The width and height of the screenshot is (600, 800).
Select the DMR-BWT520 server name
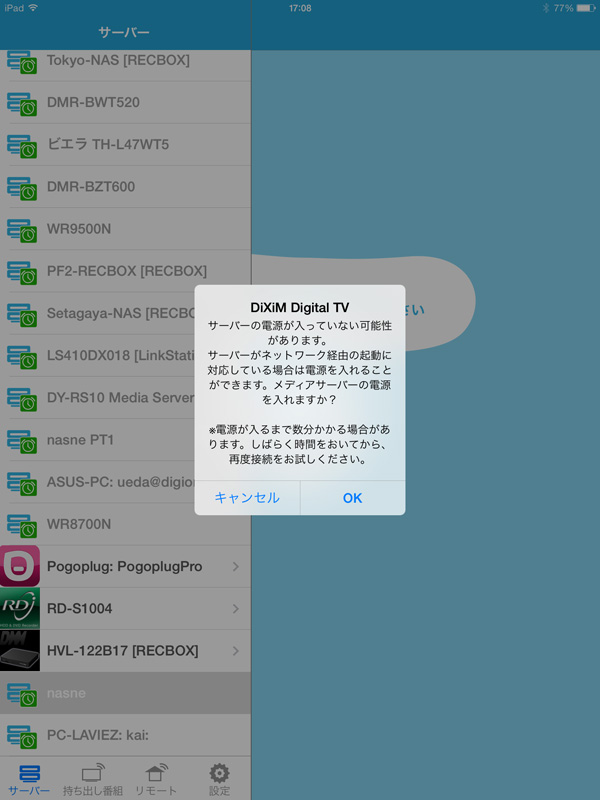[x=93, y=102]
